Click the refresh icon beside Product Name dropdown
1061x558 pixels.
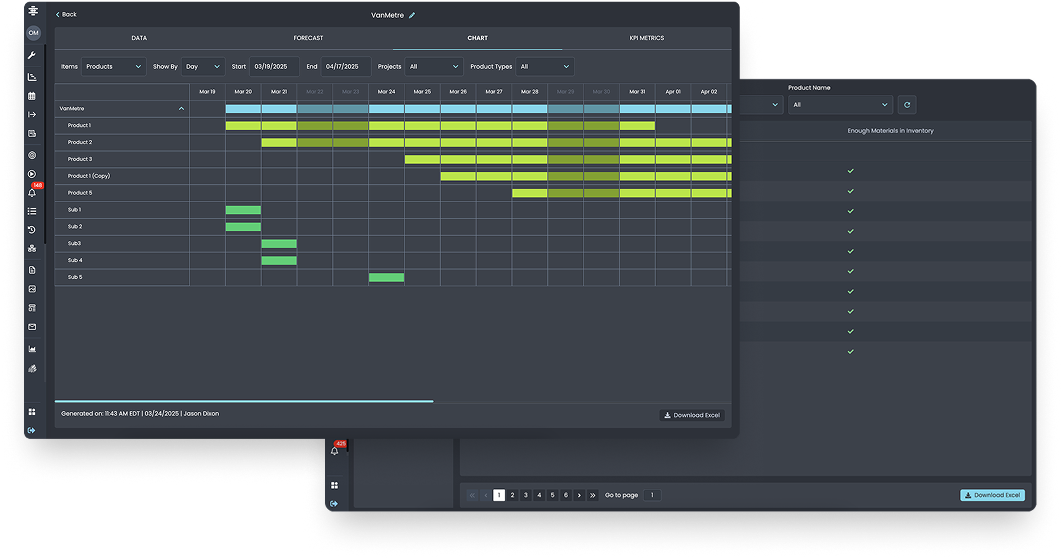(x=906, y=104)
